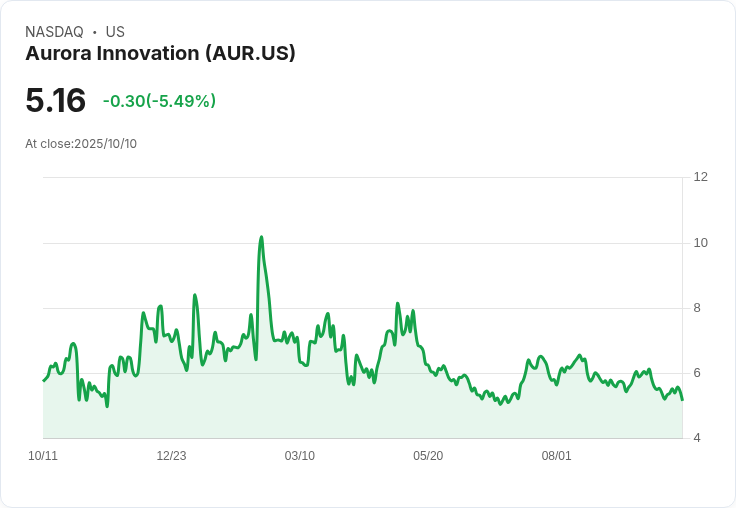The height and width of the screenshot is (508, 736).
Task: Click the 10 value on the price axis
Action: 700,243
